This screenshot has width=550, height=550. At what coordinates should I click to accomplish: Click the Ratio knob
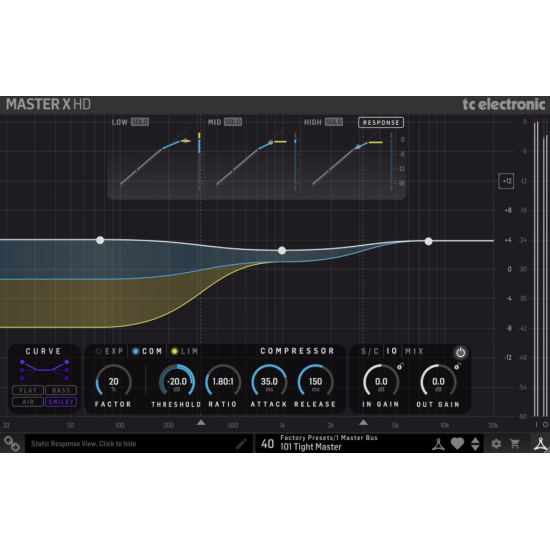point(223,382)
